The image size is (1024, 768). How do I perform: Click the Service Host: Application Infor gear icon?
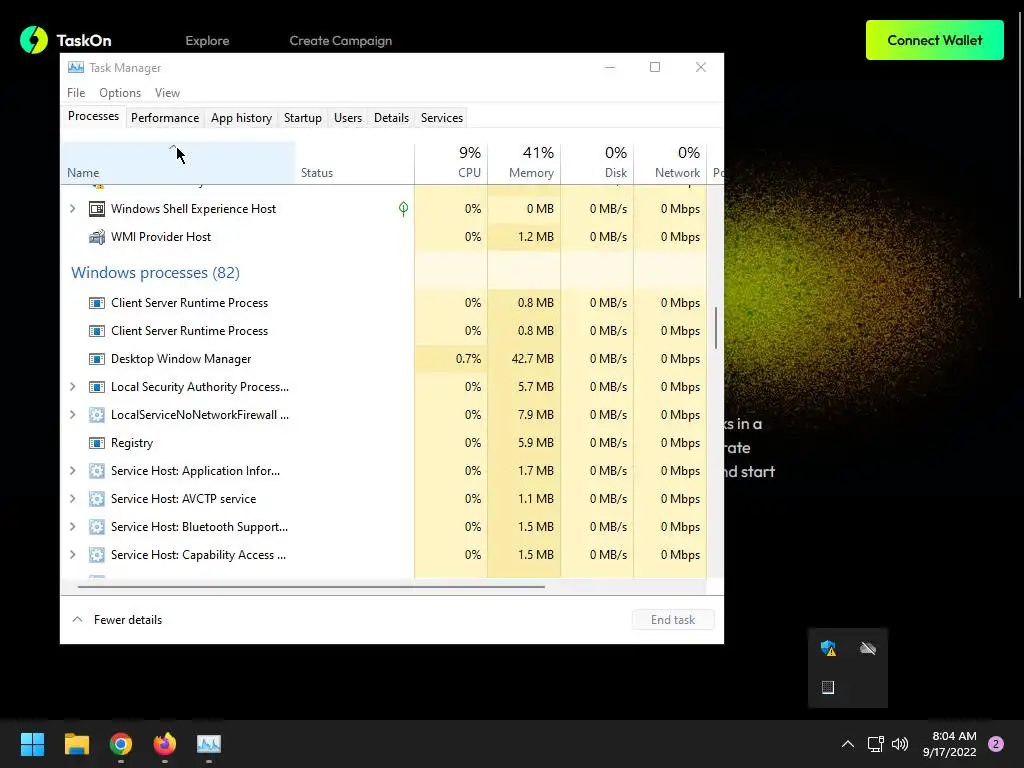(x=97, y=472)
